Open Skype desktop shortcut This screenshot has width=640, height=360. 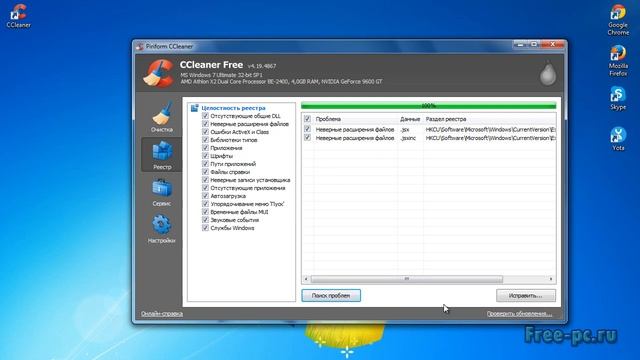(x=618, y=98)
